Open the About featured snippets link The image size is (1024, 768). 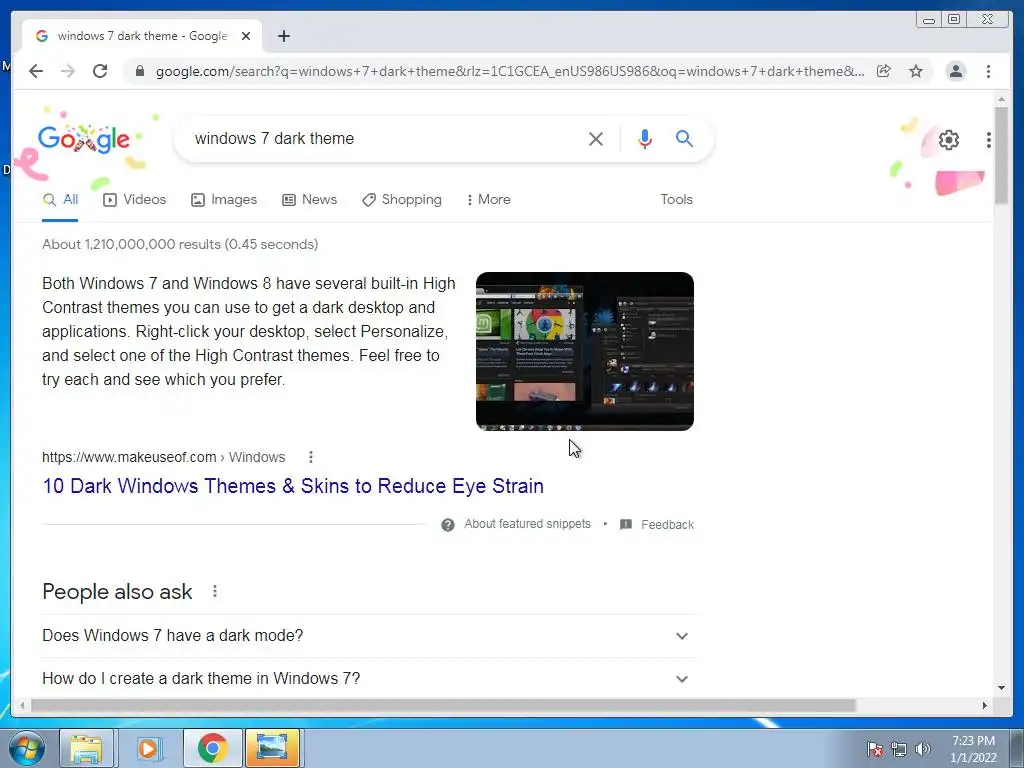pyautogui.click(x=527, y=524)
